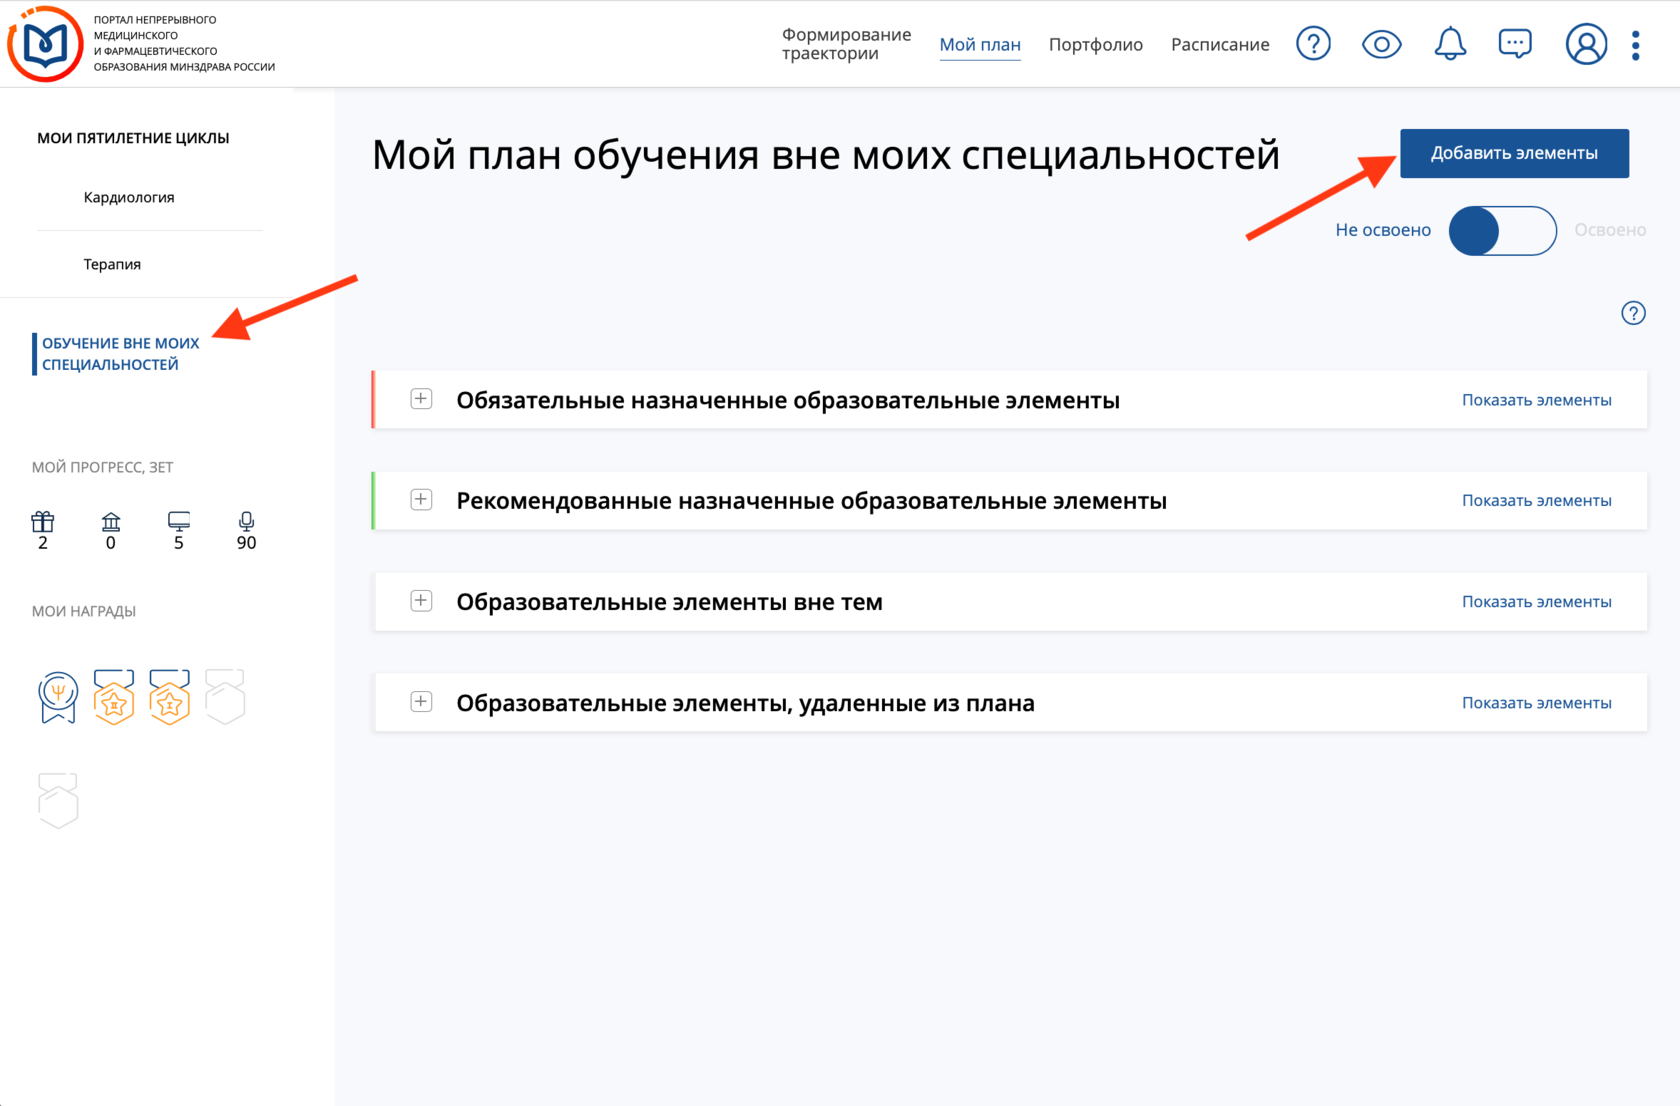The width and height of the screenshot is (1680, 1106).
Task: Open the three-dot more menu
Action: (1636, 45)
